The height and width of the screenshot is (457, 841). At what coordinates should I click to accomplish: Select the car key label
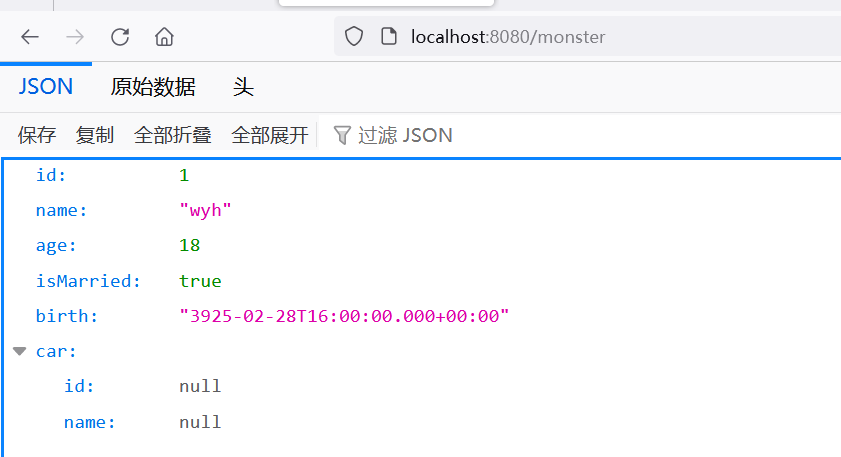click(56, 351)
